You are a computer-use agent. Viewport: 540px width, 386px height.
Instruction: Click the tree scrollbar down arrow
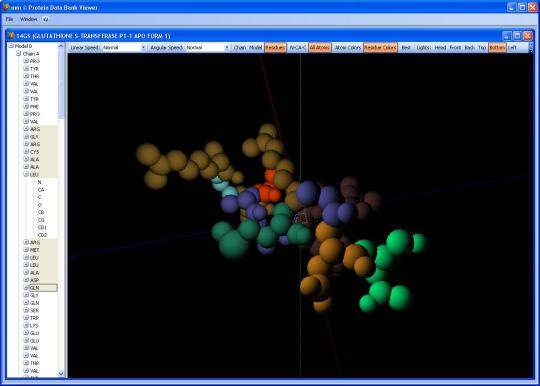pyautogui.click(x=61, y=373)
